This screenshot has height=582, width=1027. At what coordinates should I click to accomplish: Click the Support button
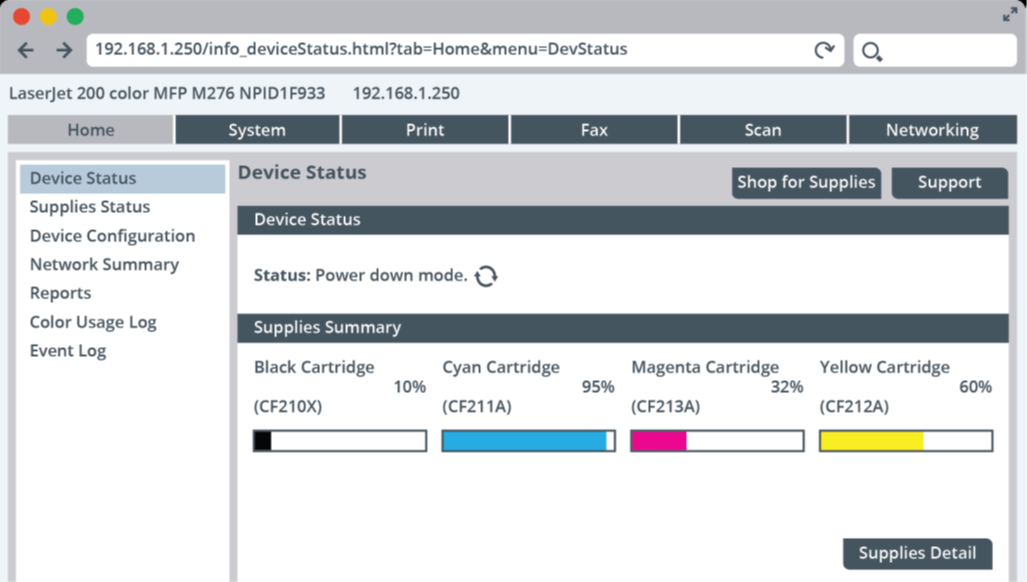950,183
